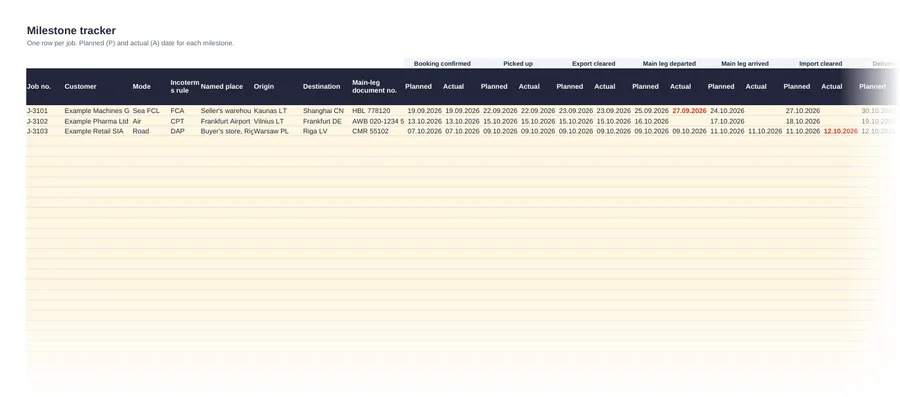Select the Main-leg document no. header

pos(374,87)
